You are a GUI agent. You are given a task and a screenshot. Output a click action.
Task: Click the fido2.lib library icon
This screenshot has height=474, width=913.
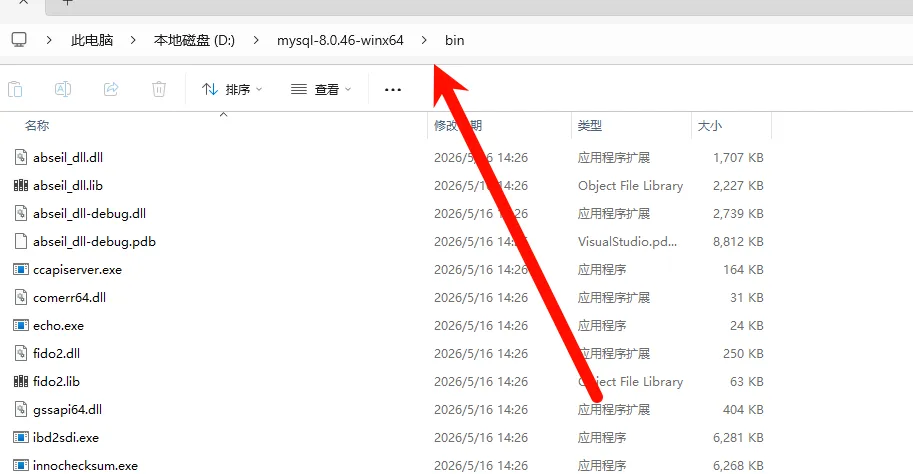coord(21,381)
